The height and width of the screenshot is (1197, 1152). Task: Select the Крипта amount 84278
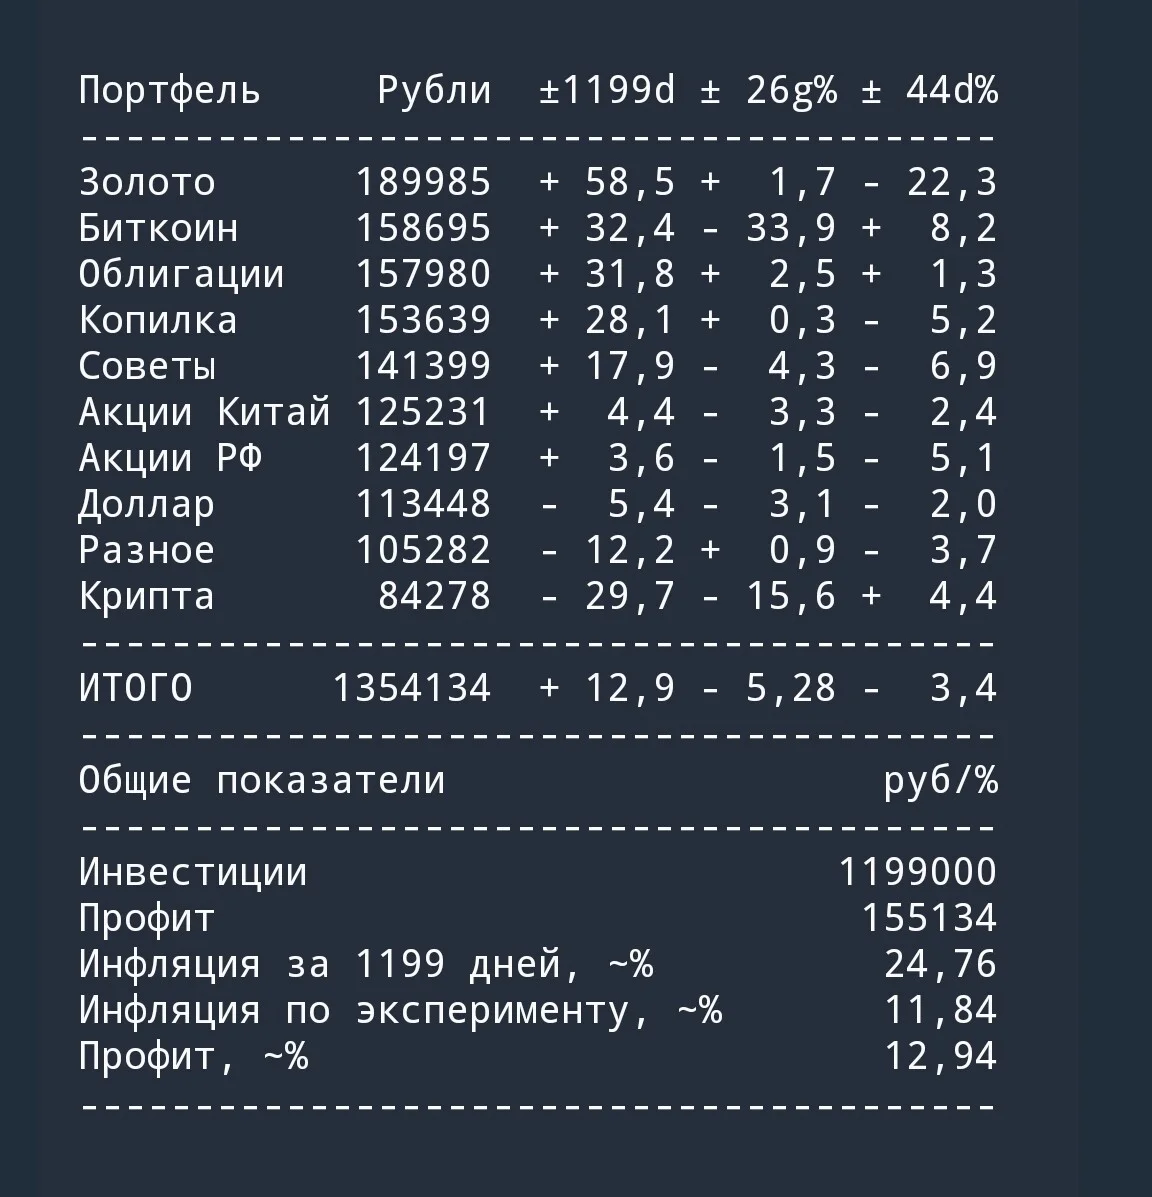click(435, 595)
